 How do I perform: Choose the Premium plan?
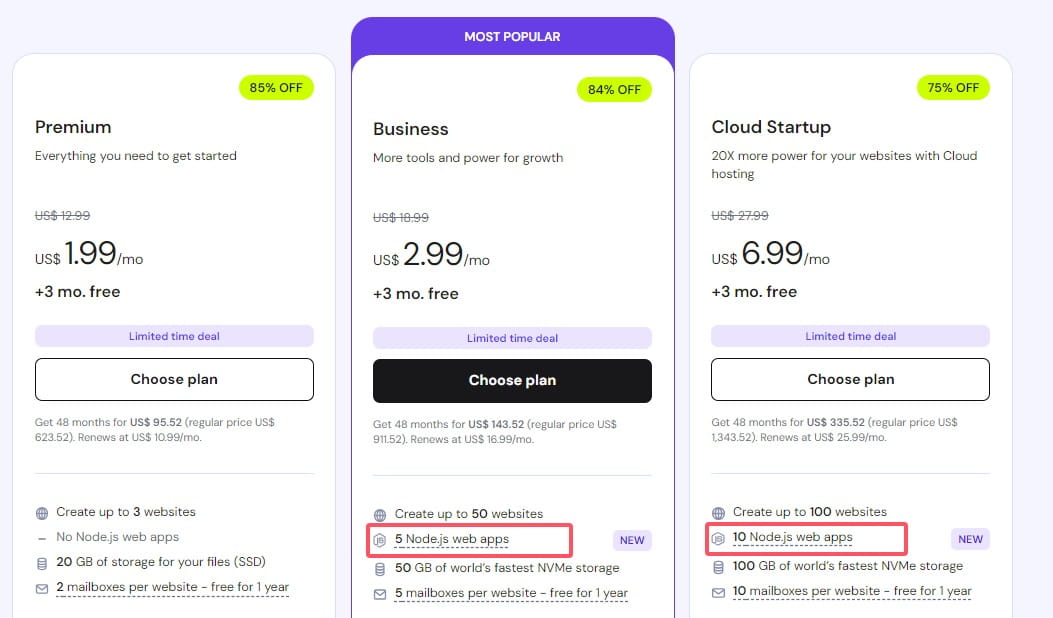174,380
